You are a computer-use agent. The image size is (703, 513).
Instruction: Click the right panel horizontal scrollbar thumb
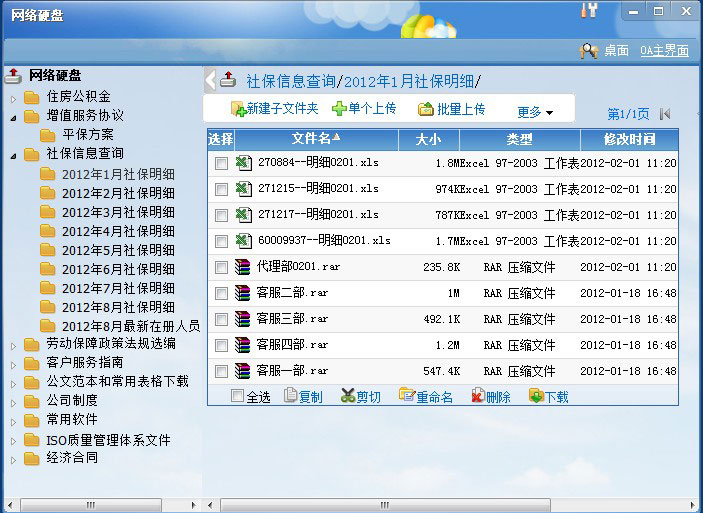click(385, 505)
